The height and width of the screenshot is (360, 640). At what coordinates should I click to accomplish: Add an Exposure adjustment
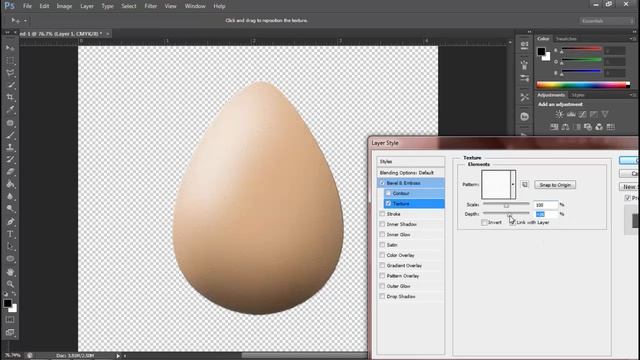(x=593, y=115)
